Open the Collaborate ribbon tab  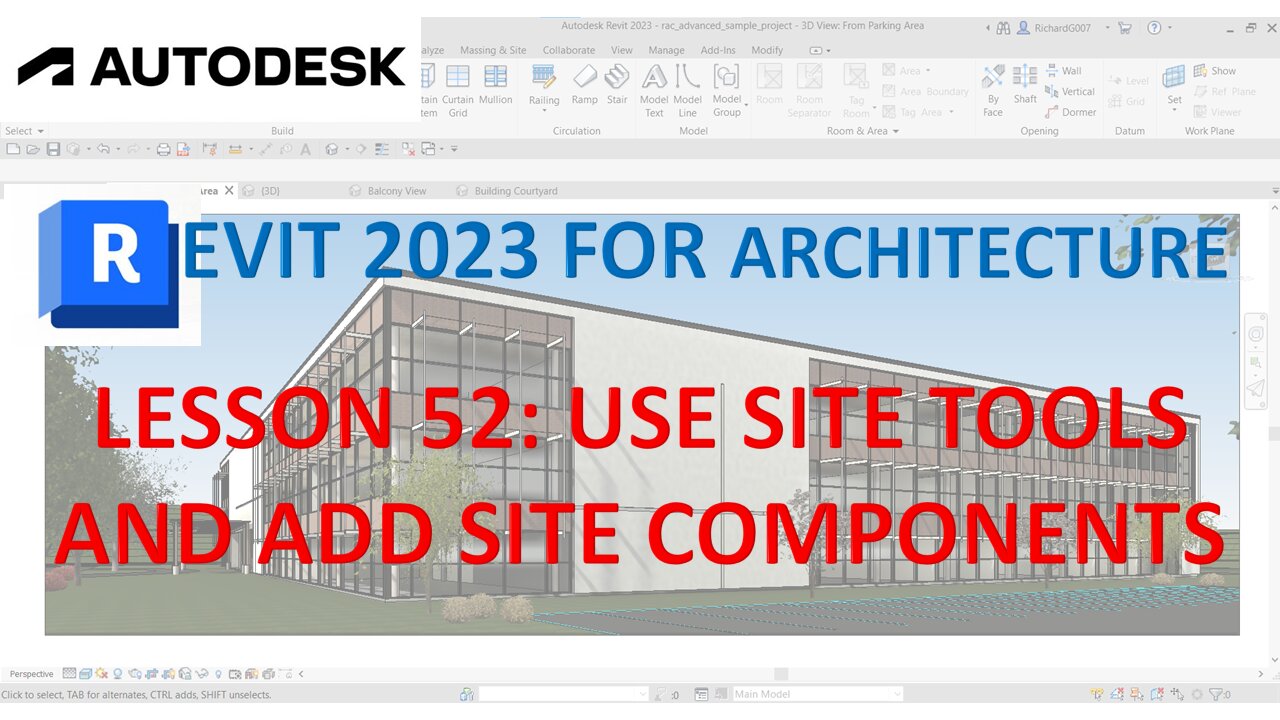pos(569,50)
